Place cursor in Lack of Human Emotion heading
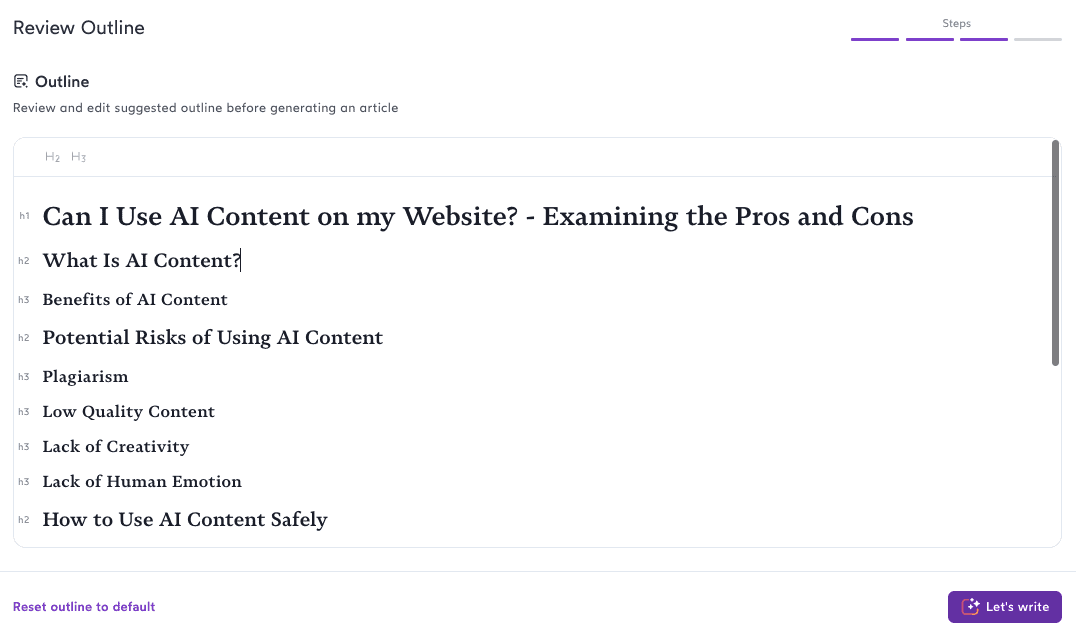 (142, 482)
